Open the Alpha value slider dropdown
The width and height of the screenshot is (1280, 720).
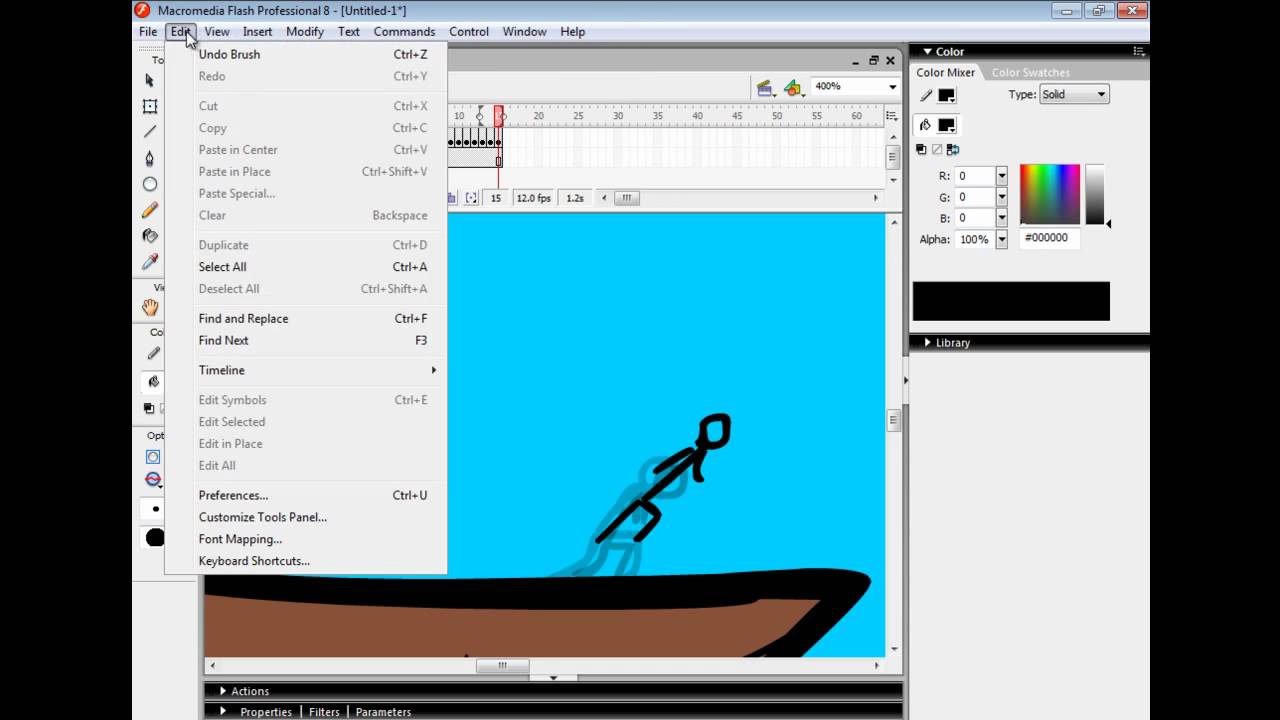pyautogui.click(x=1001, y=240)
